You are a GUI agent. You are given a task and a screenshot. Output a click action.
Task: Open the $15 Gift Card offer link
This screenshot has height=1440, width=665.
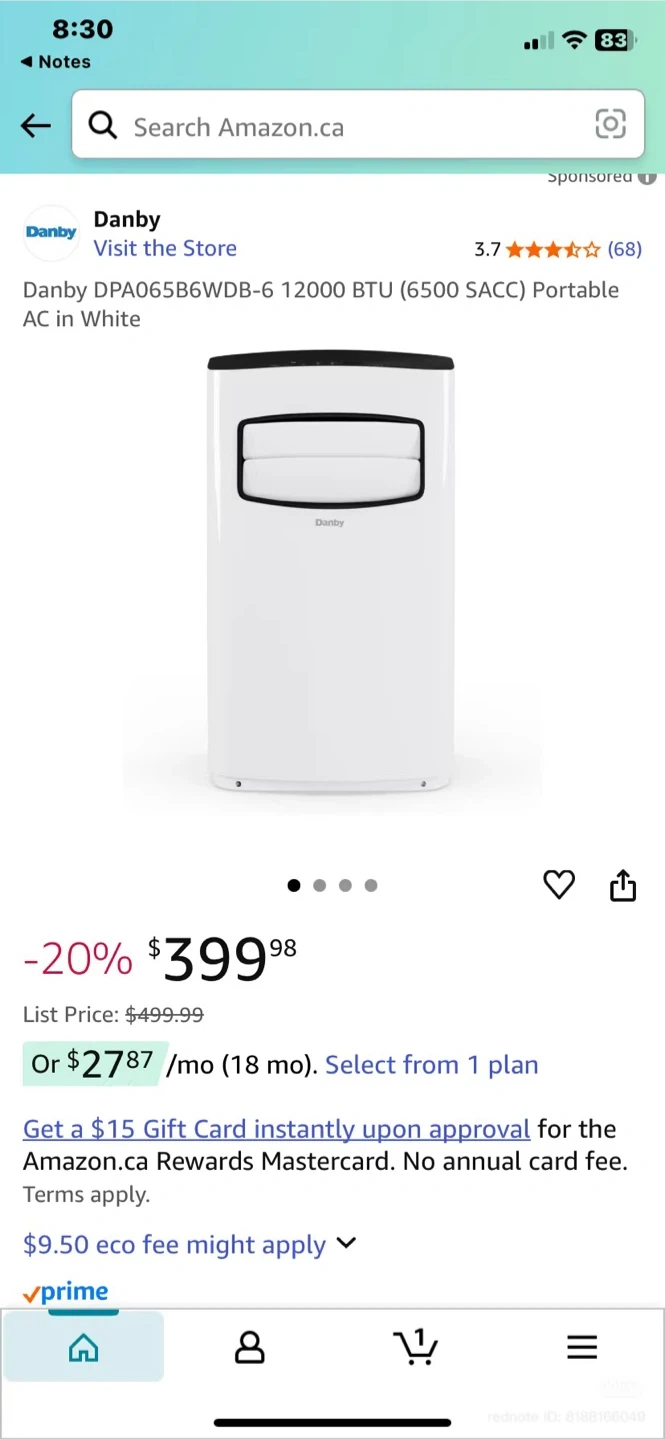pyautogui.click(x=276, y=1129)
